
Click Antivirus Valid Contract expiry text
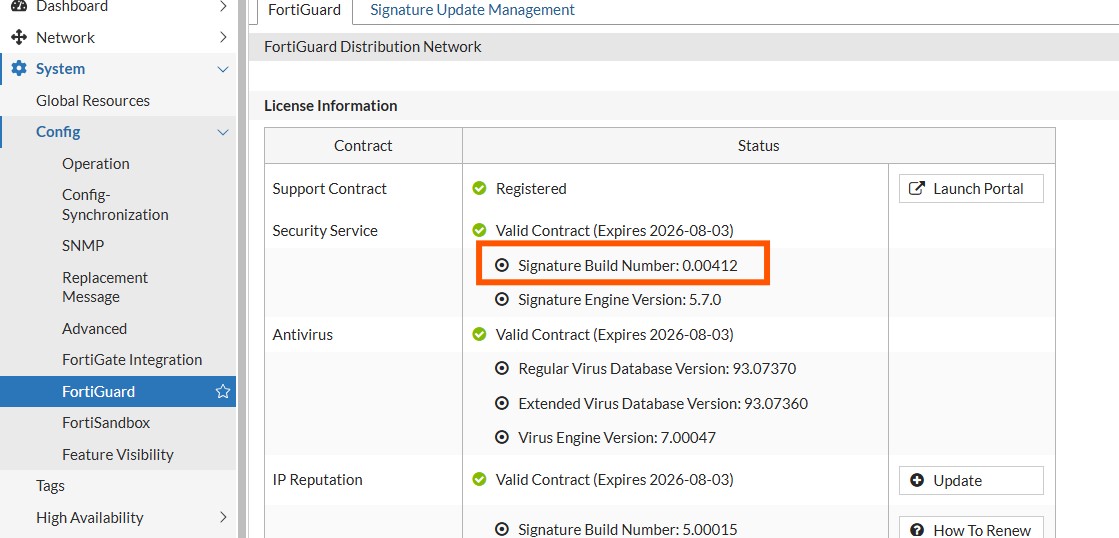coord(614,335)
